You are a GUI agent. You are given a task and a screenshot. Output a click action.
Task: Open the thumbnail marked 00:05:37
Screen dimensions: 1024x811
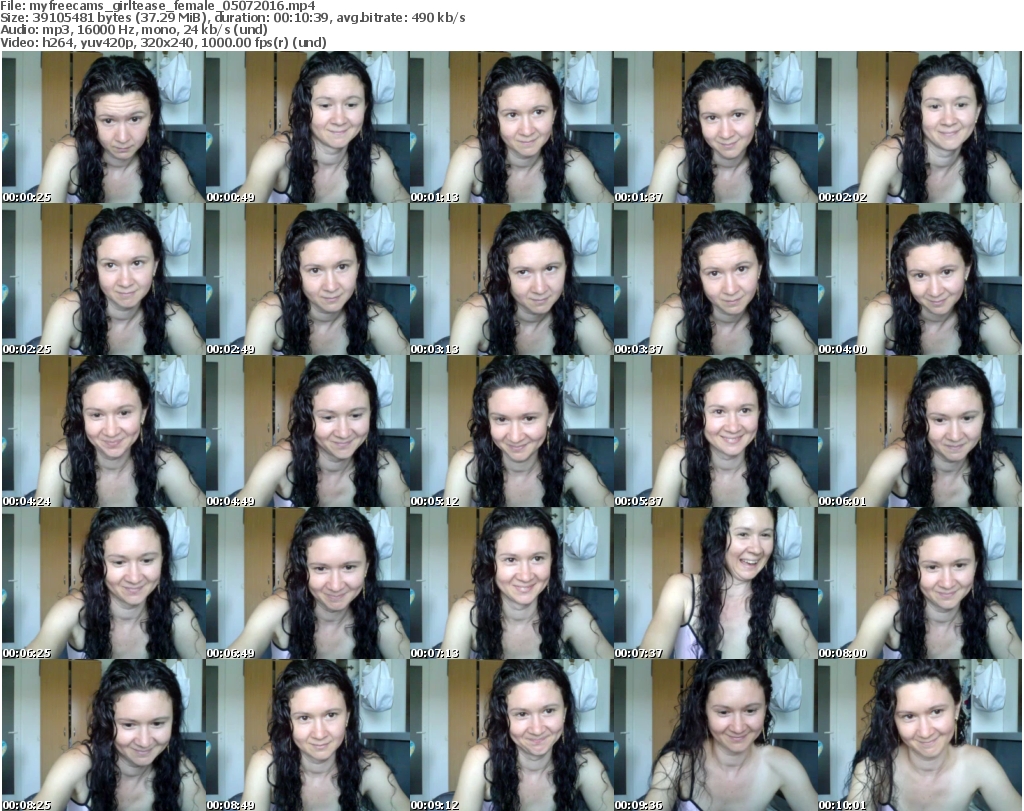point(715,432)
